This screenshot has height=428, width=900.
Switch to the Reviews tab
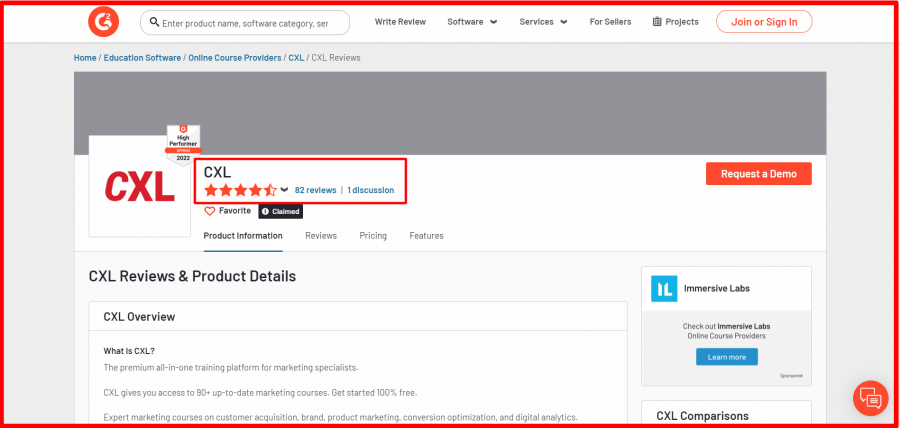tap(321, 236)
